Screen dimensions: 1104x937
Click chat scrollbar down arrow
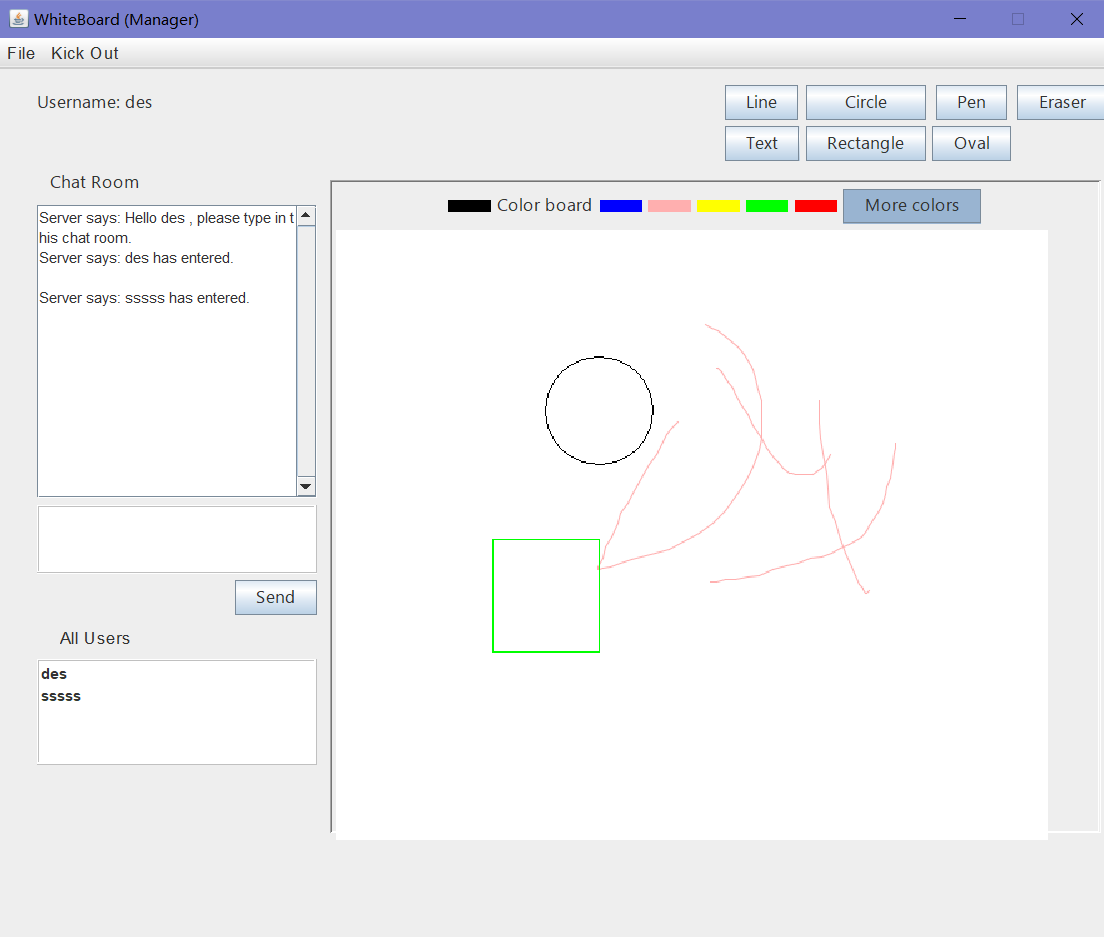[x=306, y=486]
